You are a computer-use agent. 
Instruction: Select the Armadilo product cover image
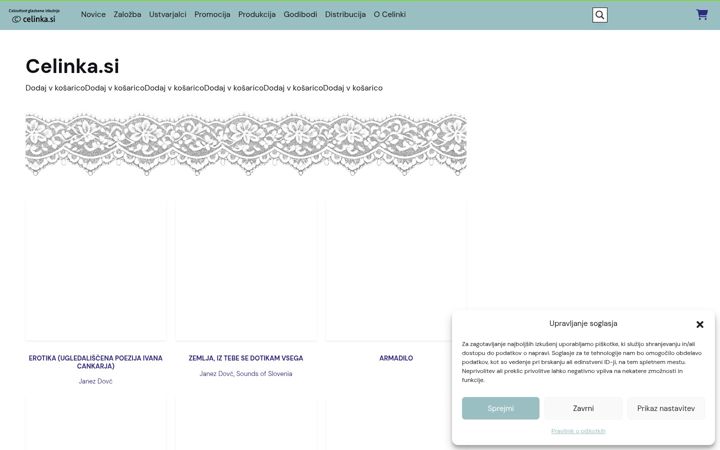(x=396, y=270)
